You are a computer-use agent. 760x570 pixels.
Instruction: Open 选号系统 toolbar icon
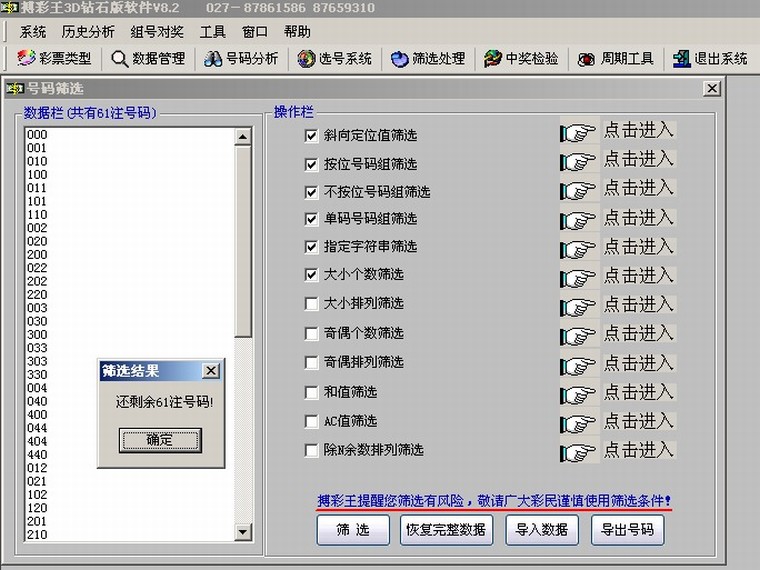coord(306,59)
